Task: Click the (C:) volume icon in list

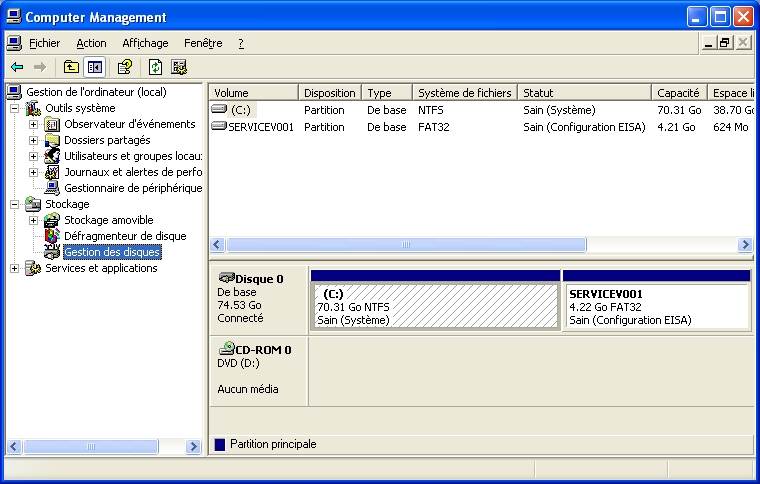Action: (220, 110)
